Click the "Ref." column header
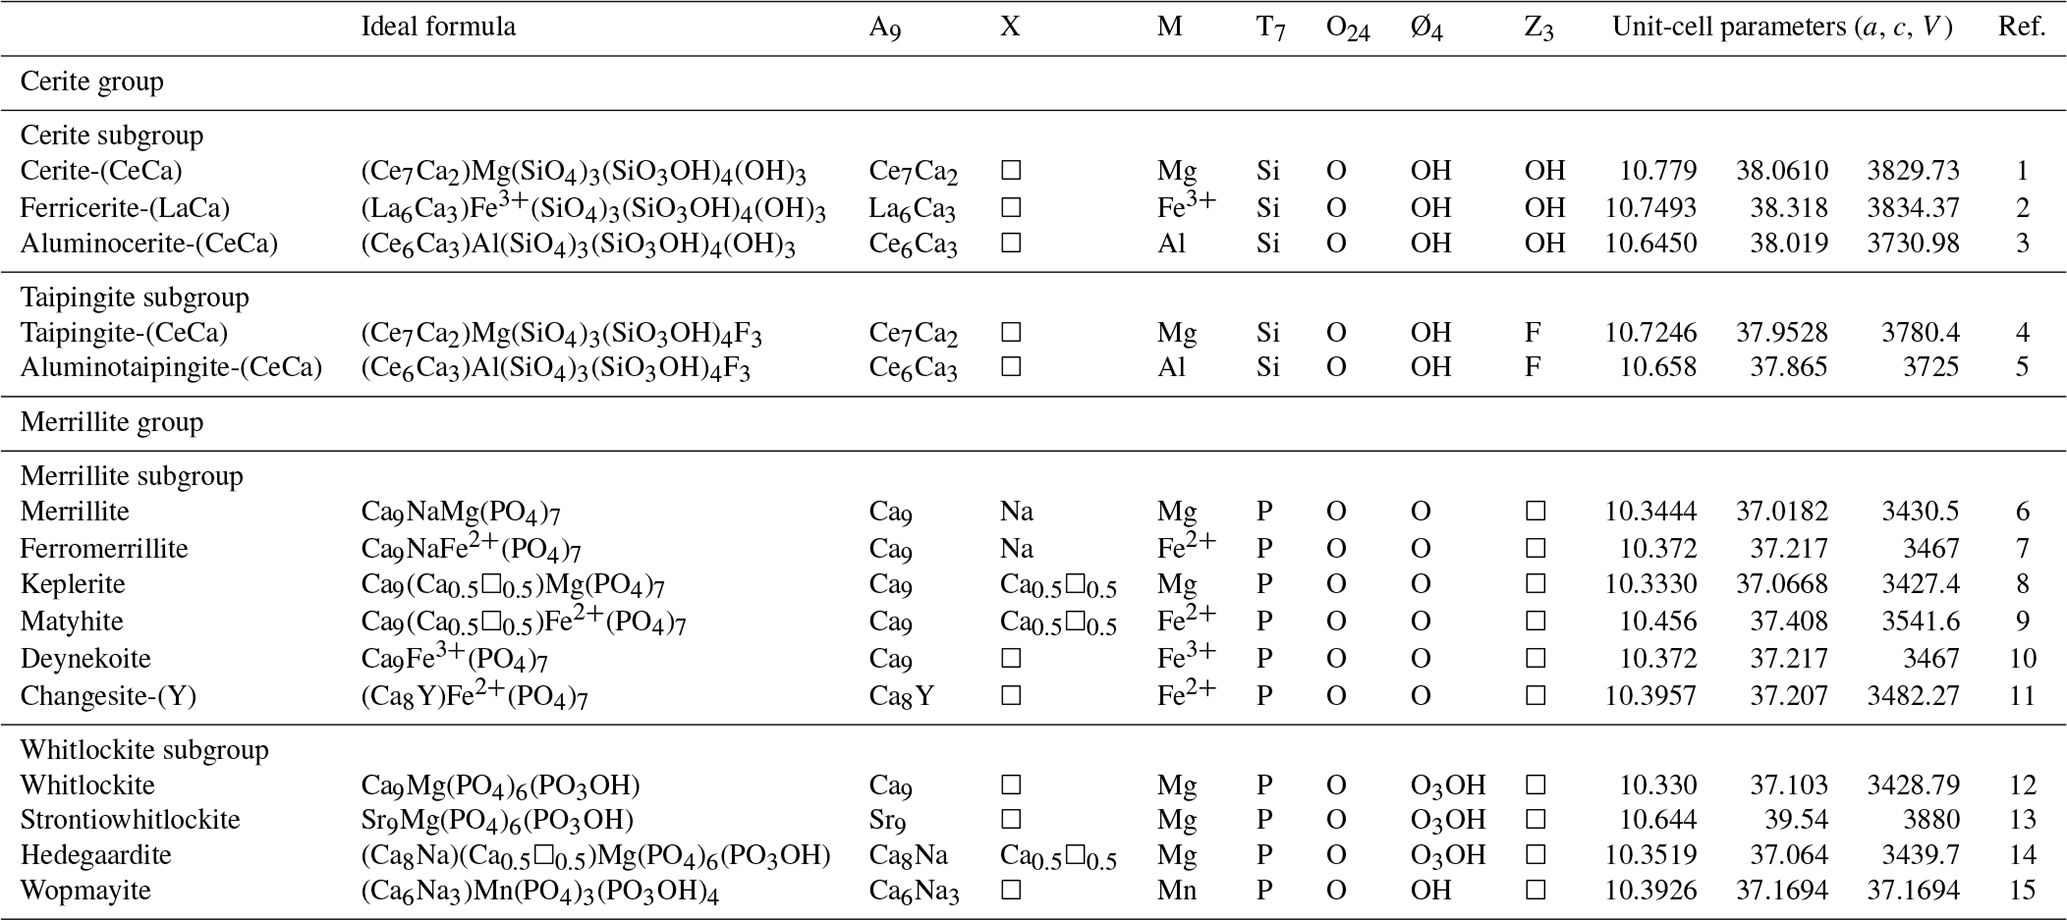Viewport: 2067px width, 920px height. click(2021, 27)
